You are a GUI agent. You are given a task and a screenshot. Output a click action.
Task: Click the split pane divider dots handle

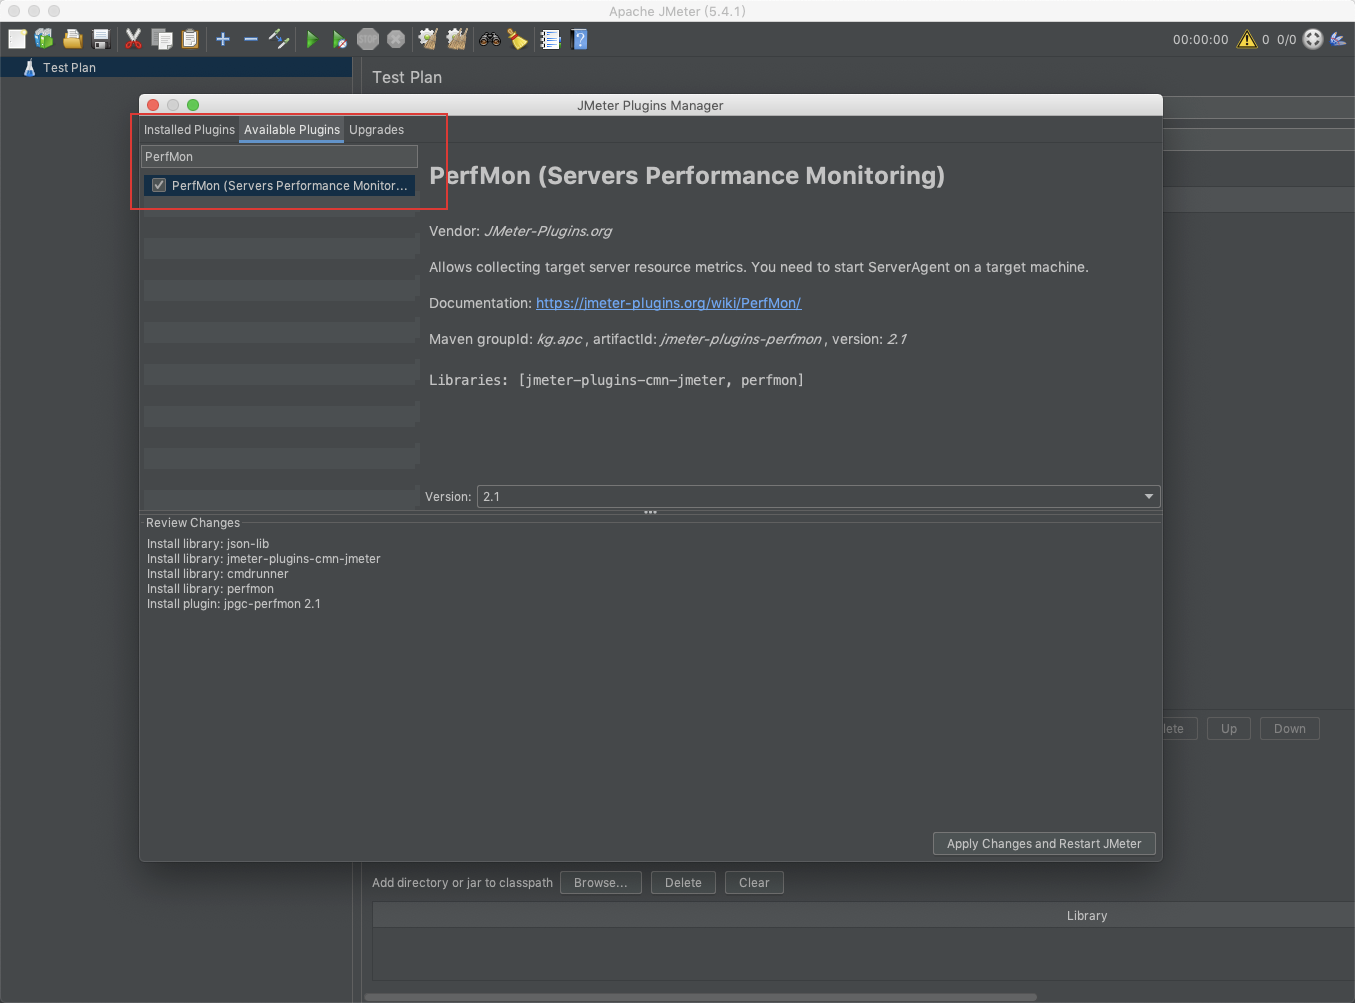(650, 512)
